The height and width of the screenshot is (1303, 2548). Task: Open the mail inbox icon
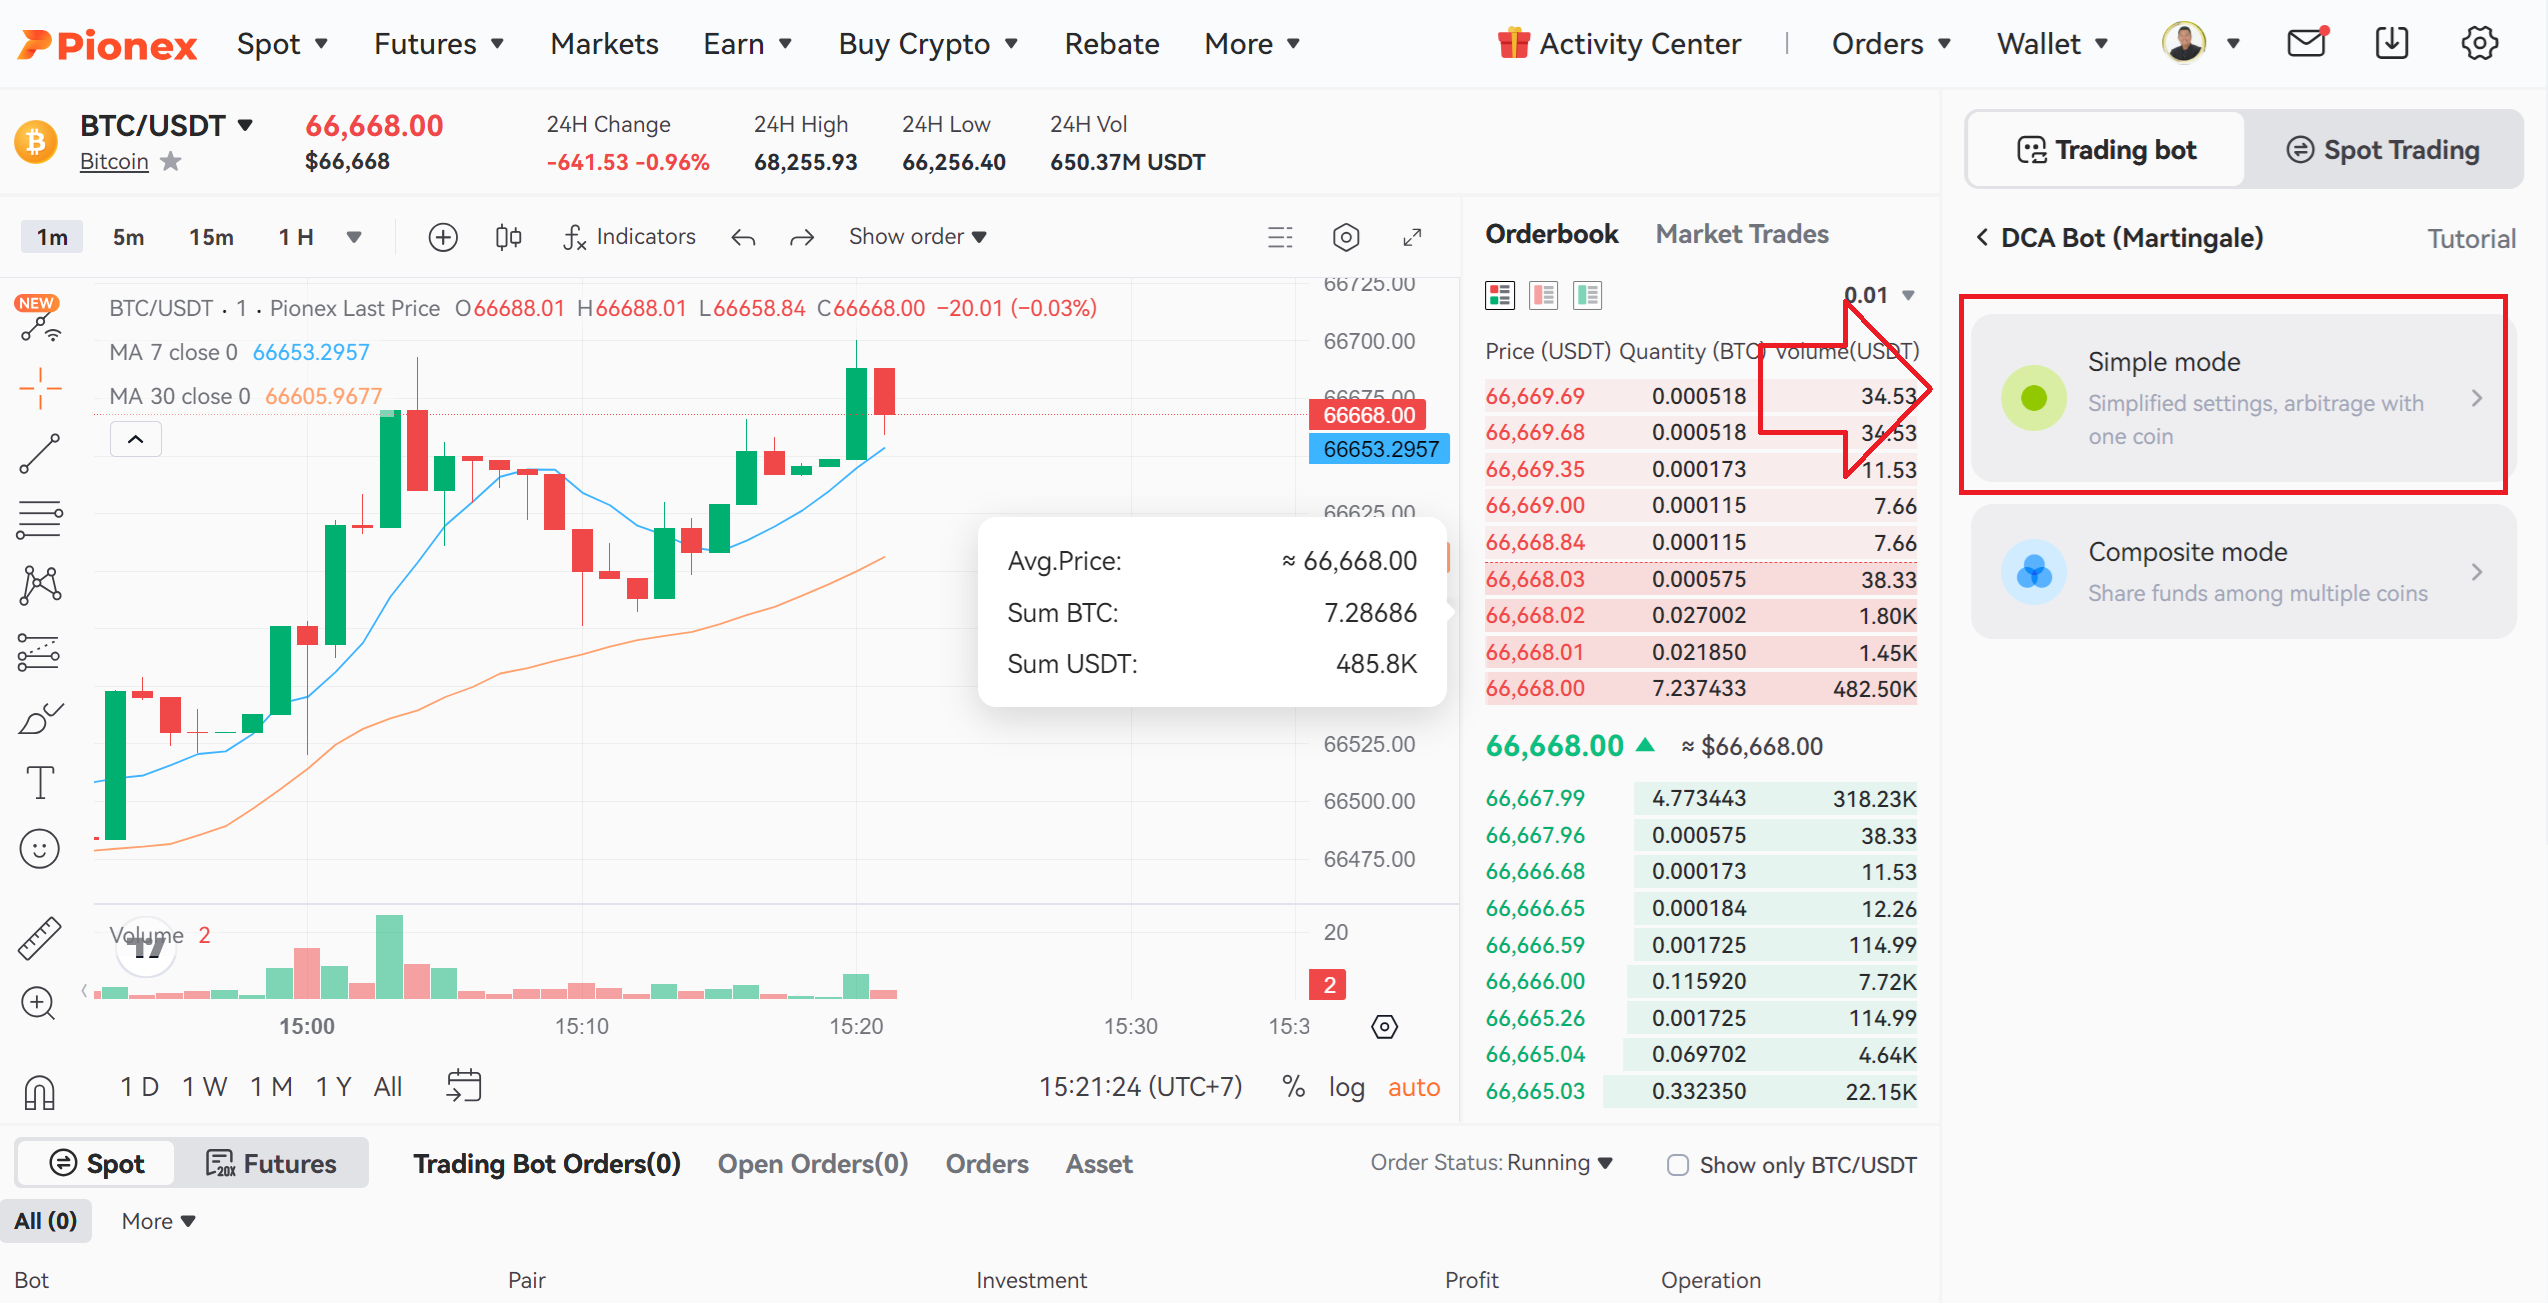tap(2307, 43)
